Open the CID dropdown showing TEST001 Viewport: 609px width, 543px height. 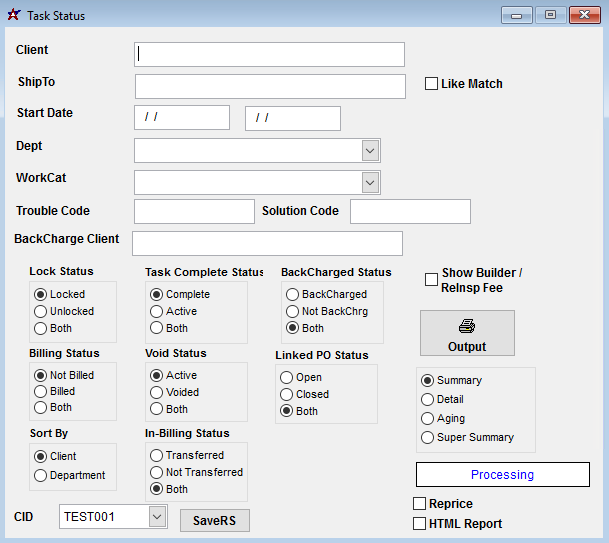pyautogui.click(x=157, y=516)
